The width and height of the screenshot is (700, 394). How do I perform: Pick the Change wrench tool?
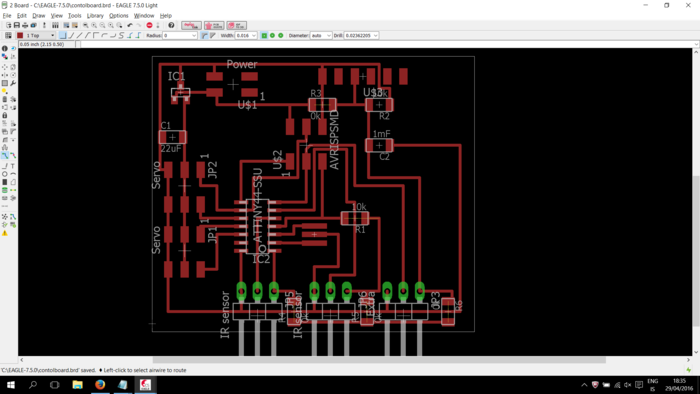(13, 83)
